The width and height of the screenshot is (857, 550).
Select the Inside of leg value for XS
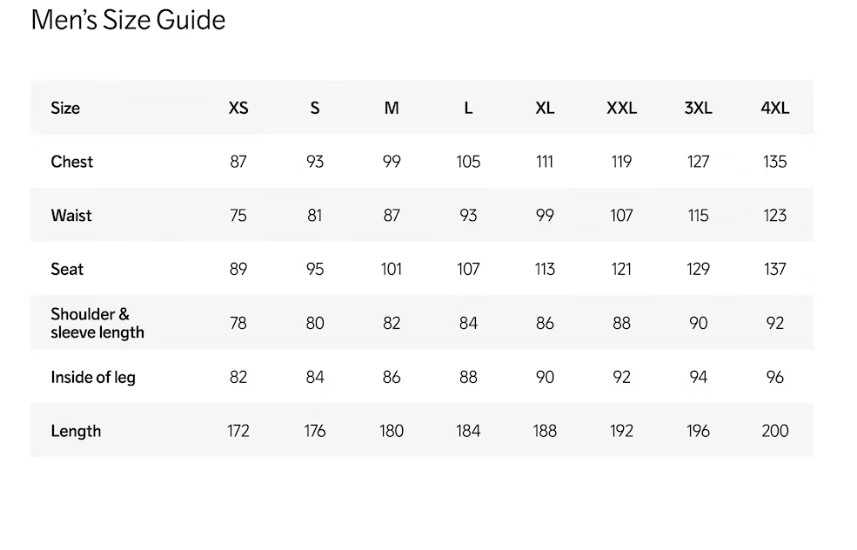[x=238, y=377]
